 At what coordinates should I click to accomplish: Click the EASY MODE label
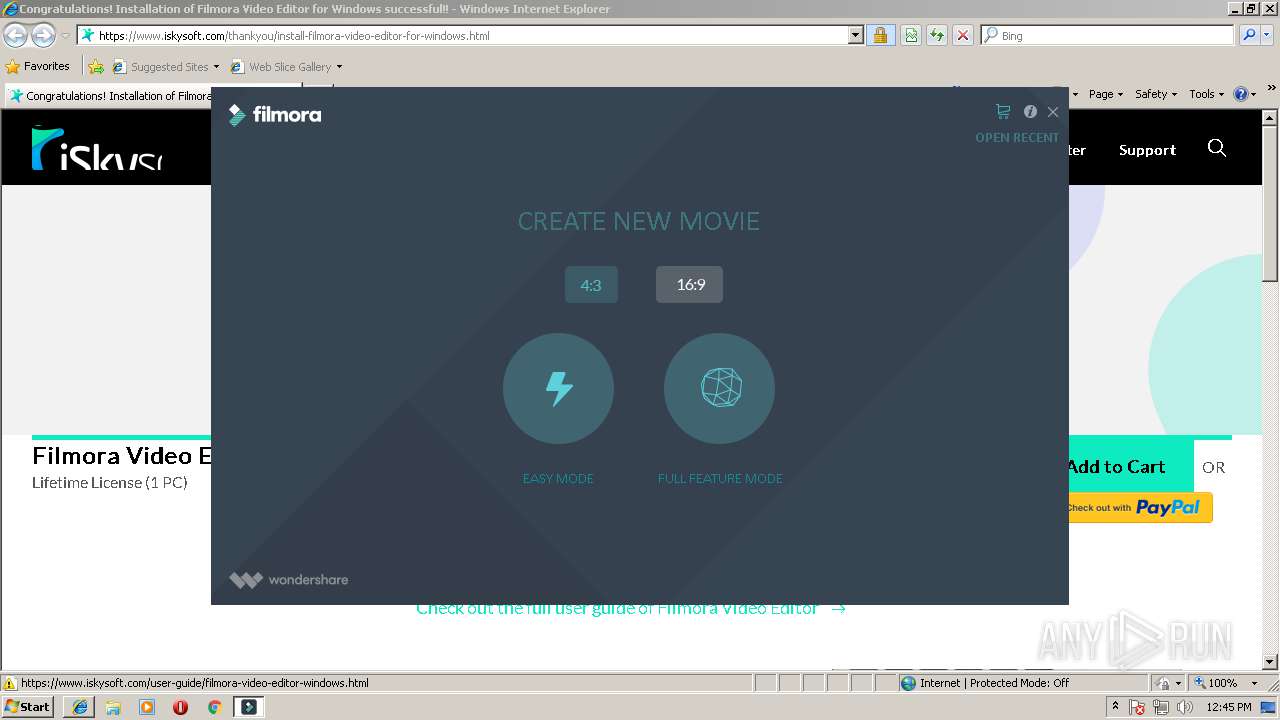(558, 479)
